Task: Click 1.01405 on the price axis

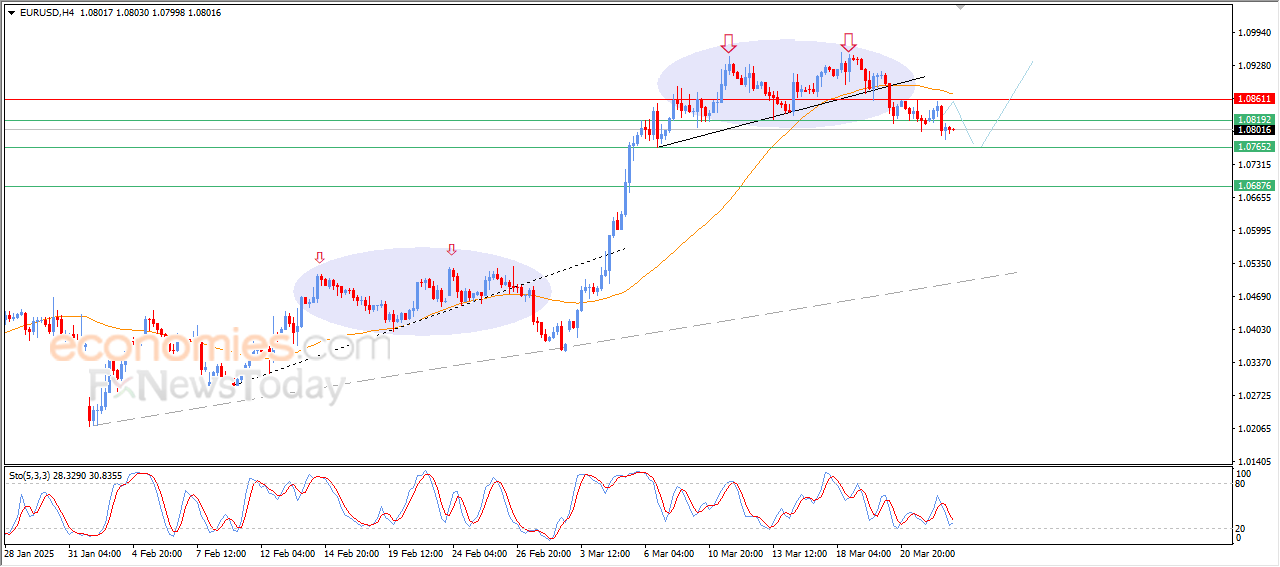Action: click(1254, 462)
